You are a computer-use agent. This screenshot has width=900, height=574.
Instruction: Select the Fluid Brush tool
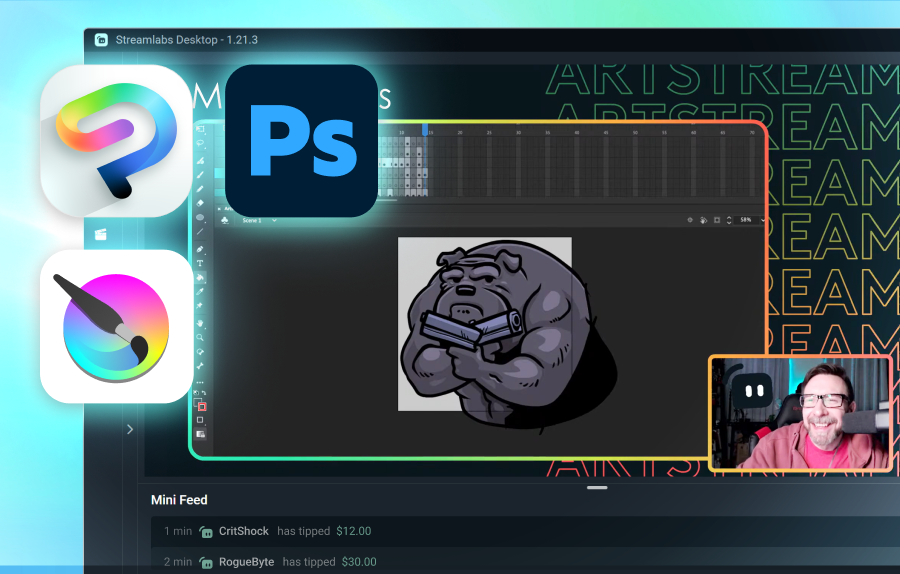tap(200, 161)
